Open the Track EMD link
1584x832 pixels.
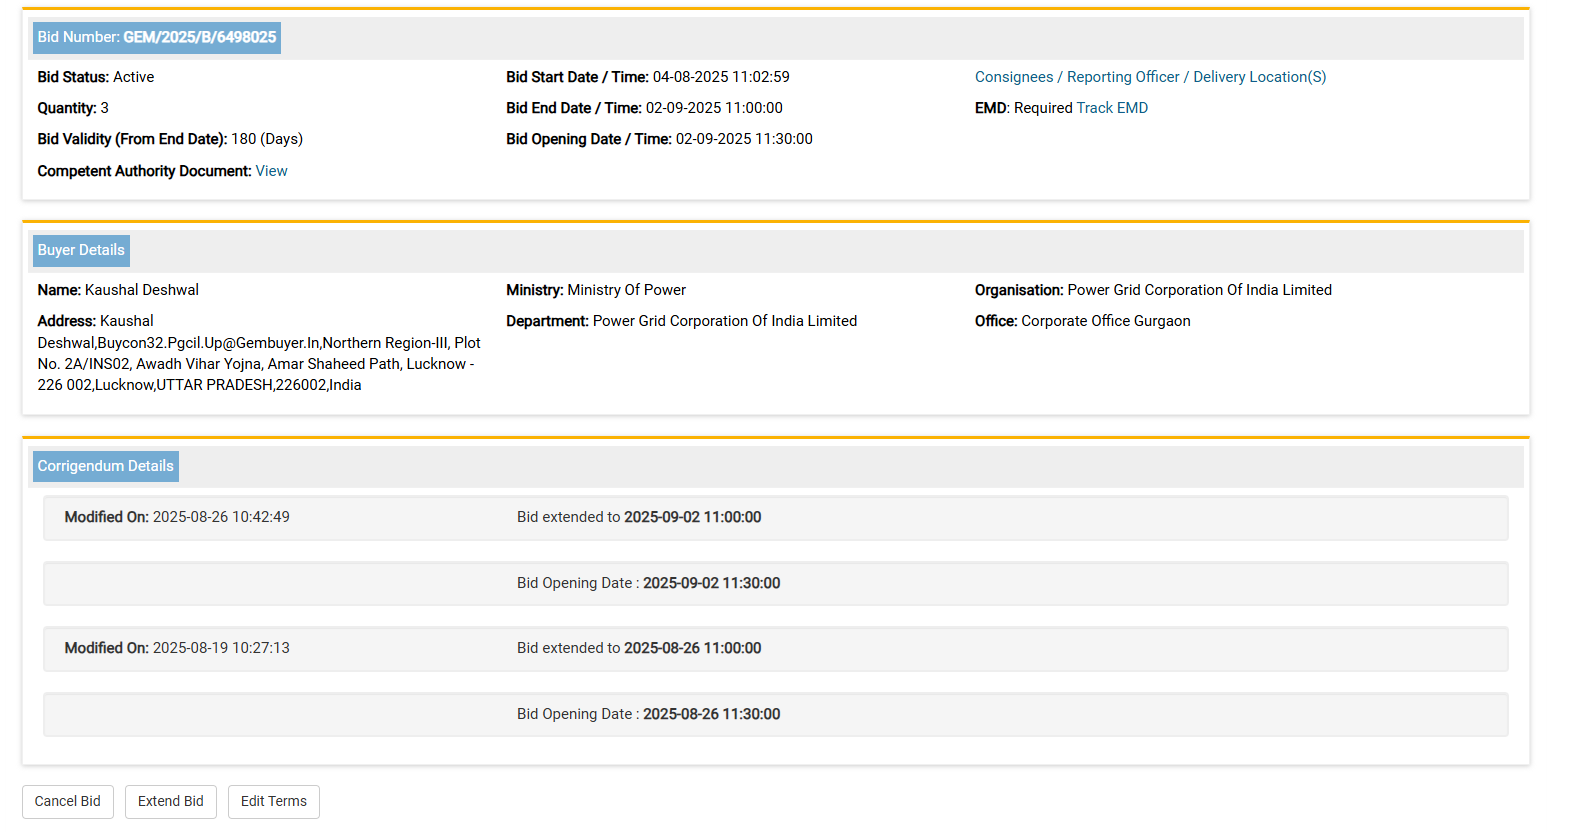point(1112,108)
